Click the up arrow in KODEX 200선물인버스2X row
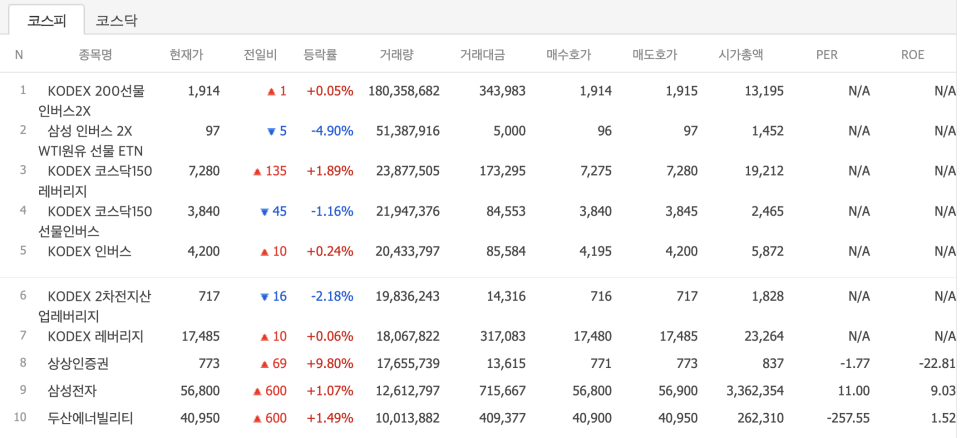This screenshot has height=438, width=966. click(271, 92)
